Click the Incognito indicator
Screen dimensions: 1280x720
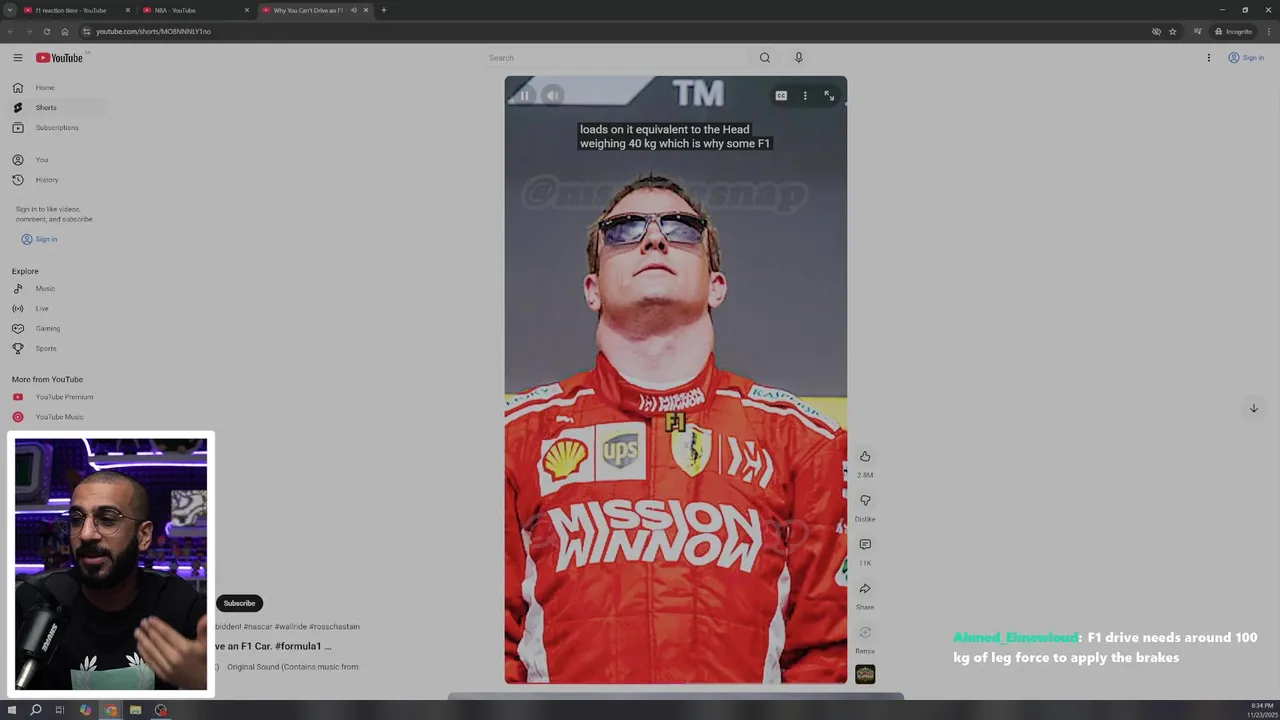pos(1233,31)
